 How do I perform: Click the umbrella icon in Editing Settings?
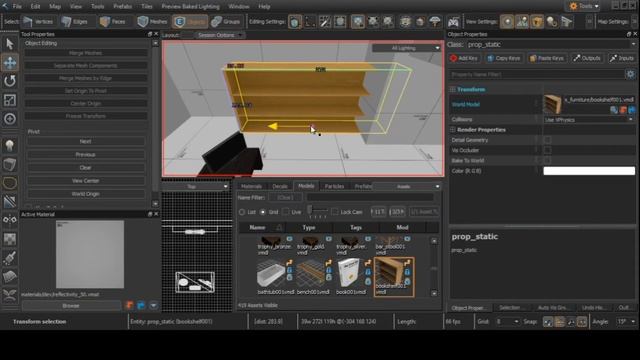[x=435, y=22]
